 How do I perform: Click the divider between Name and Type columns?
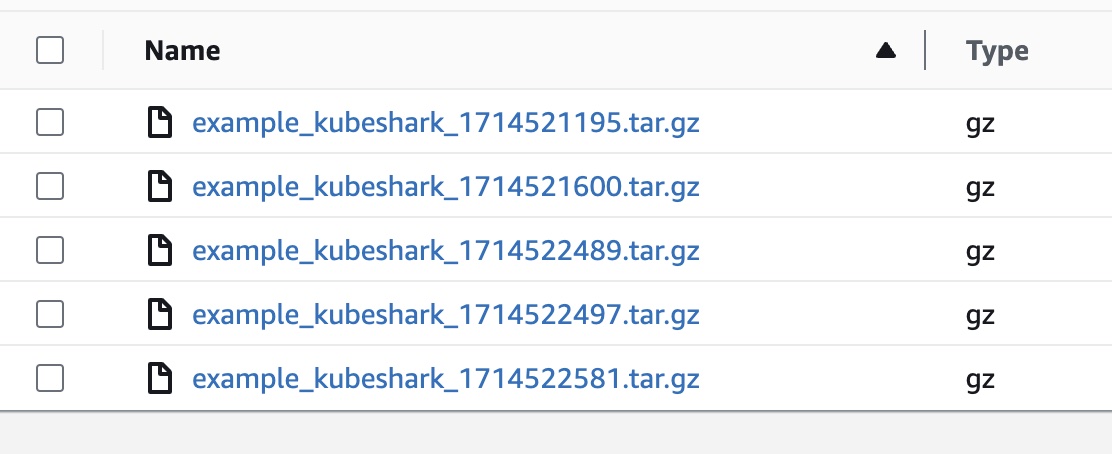[925, 51]
